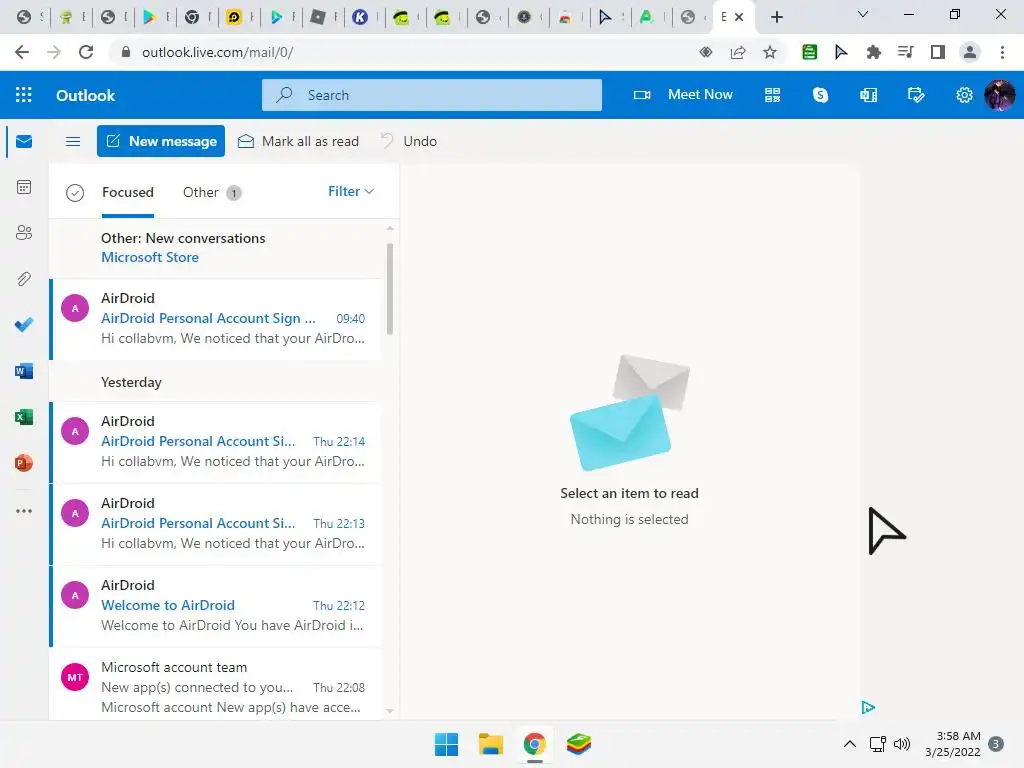Click the search magnifier icon

point(284,95)
